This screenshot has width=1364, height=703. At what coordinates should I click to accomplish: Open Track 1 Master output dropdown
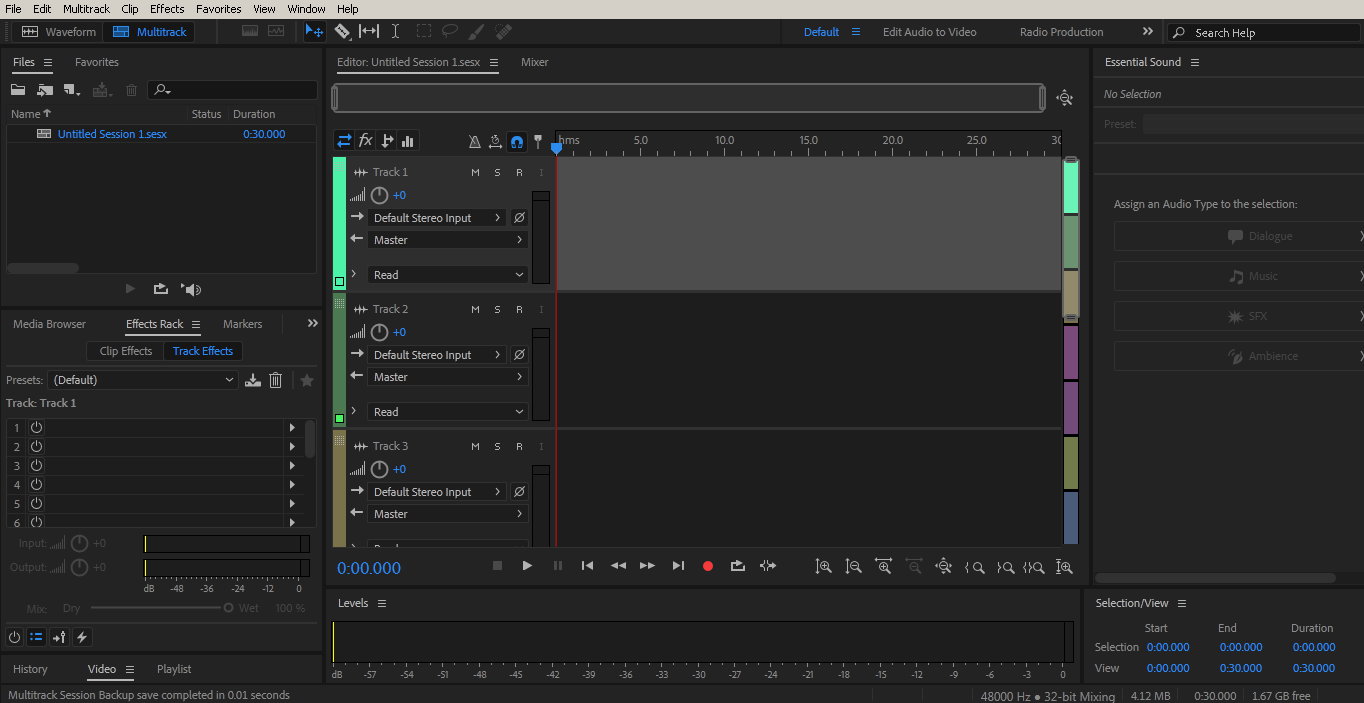click(x=447, y=240)
